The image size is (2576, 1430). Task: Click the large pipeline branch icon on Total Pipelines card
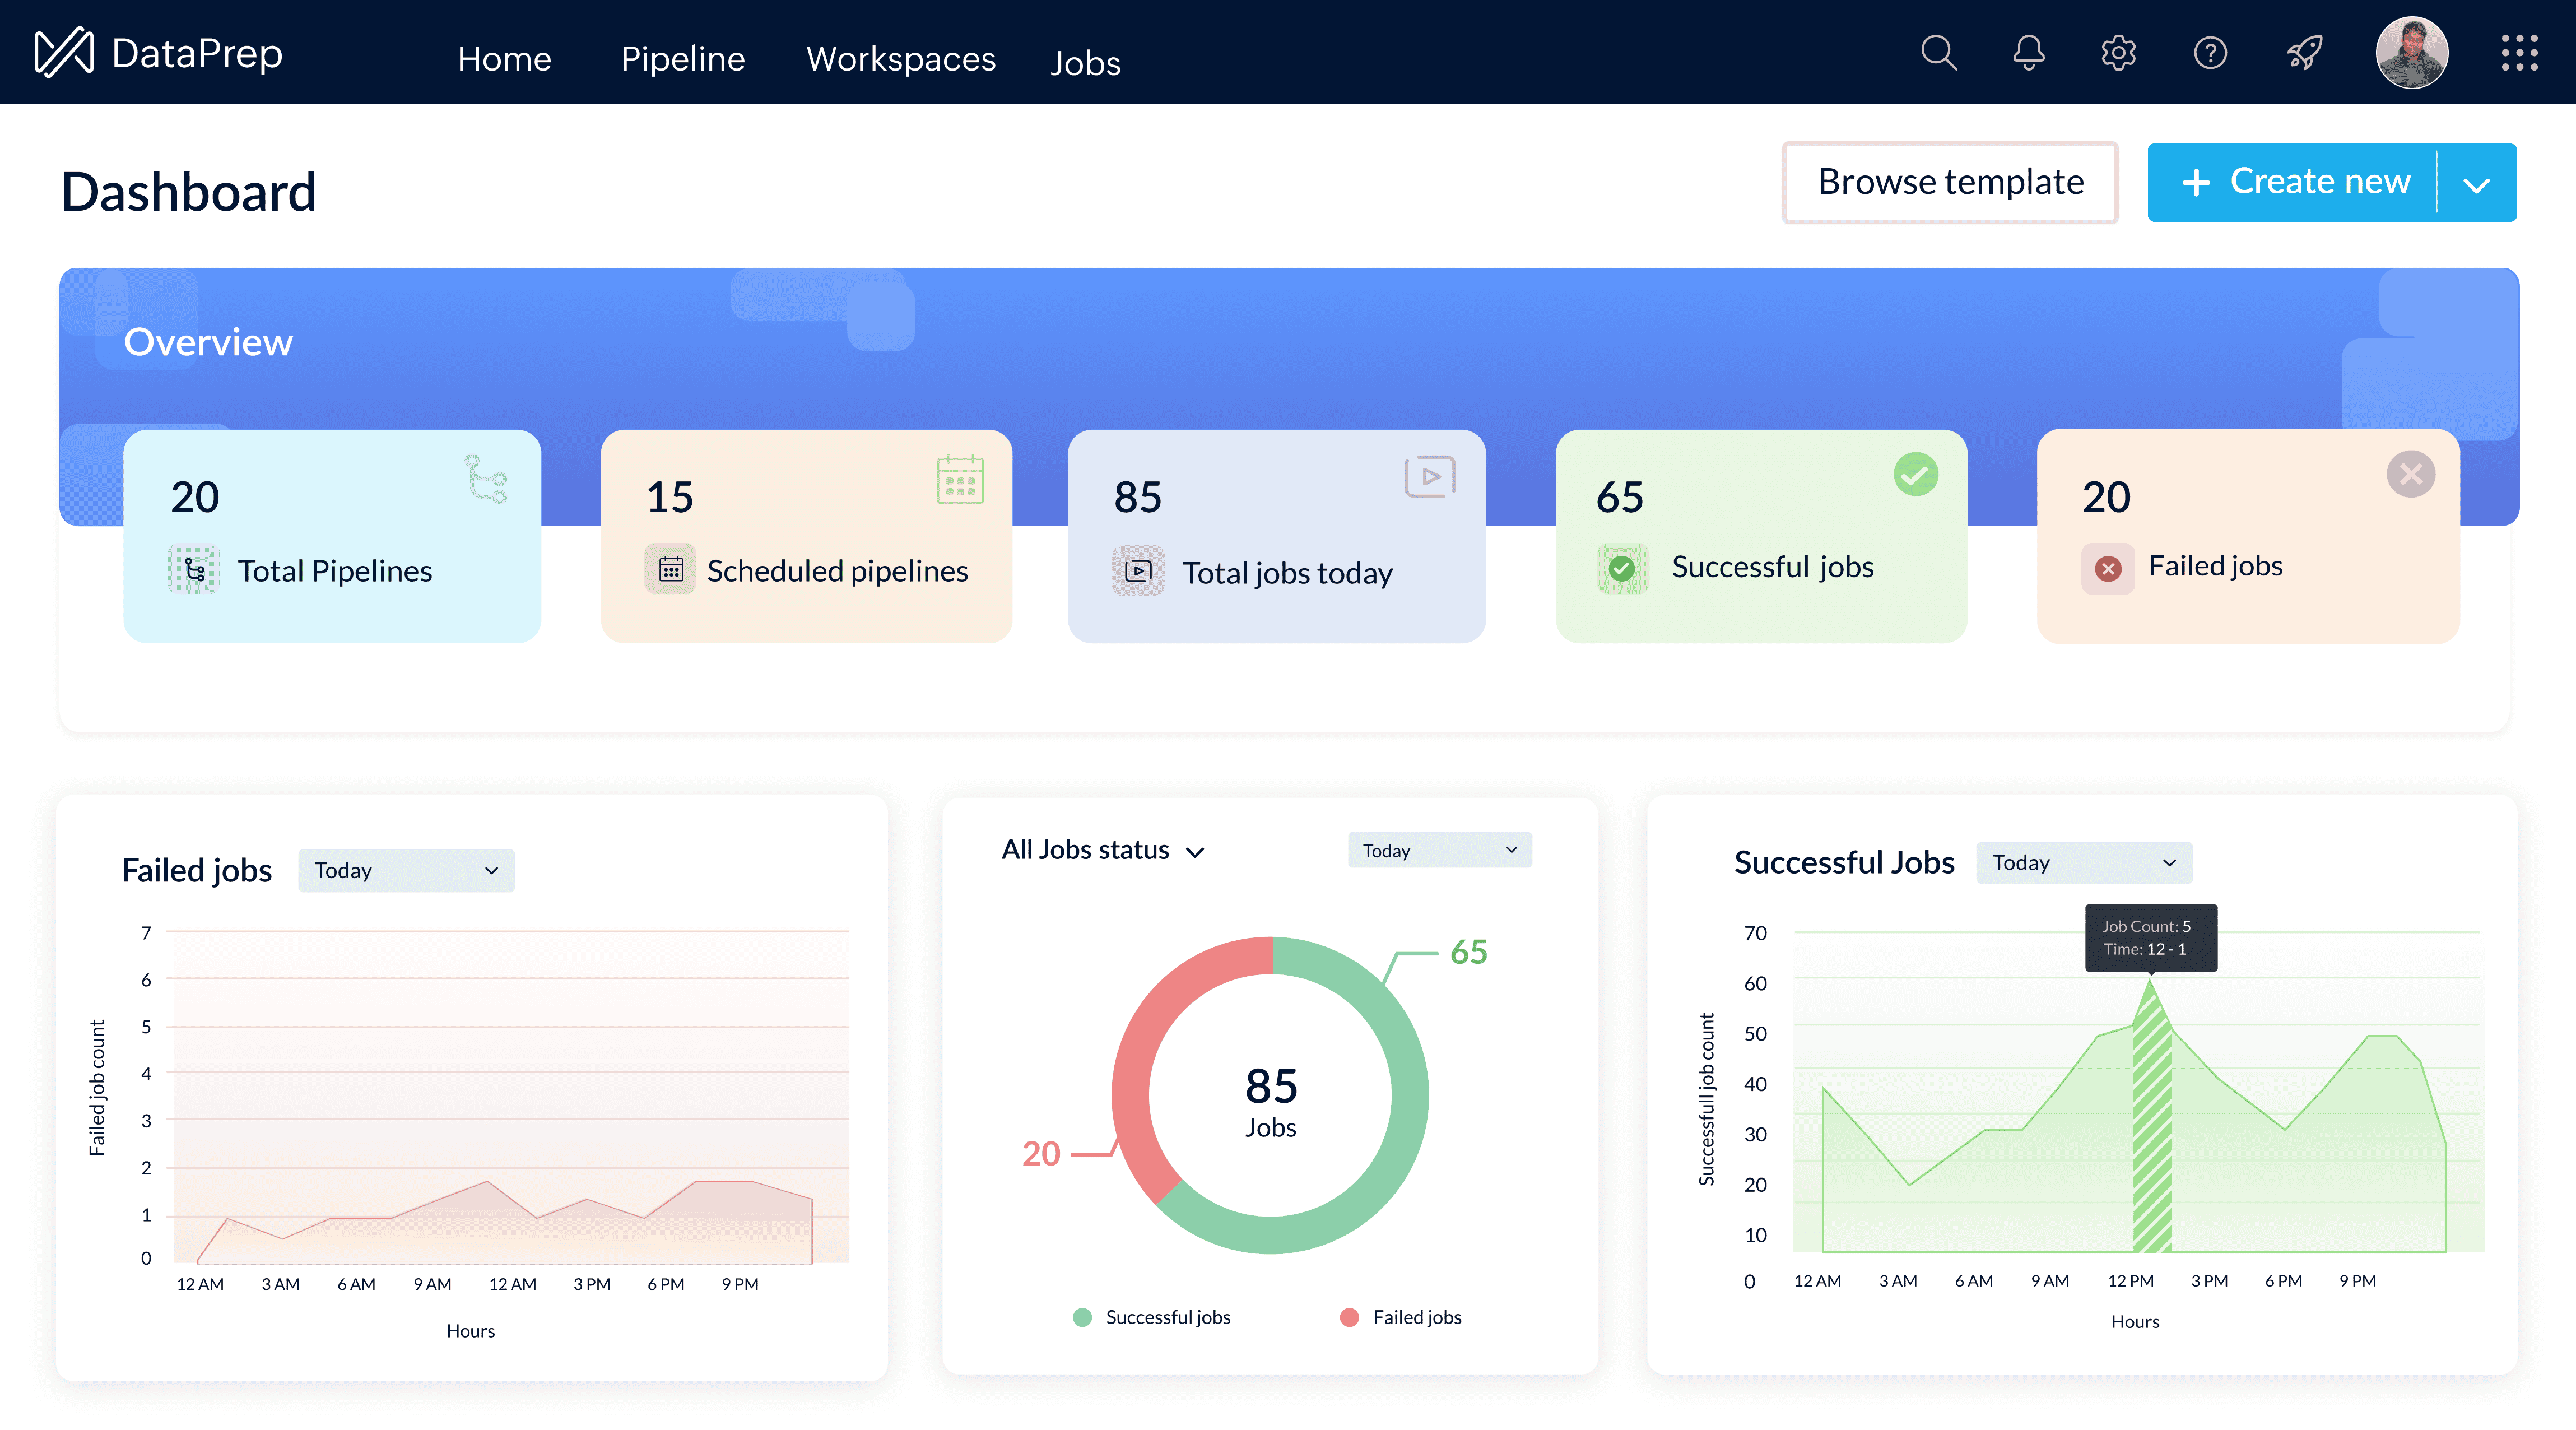pos(486,478)
